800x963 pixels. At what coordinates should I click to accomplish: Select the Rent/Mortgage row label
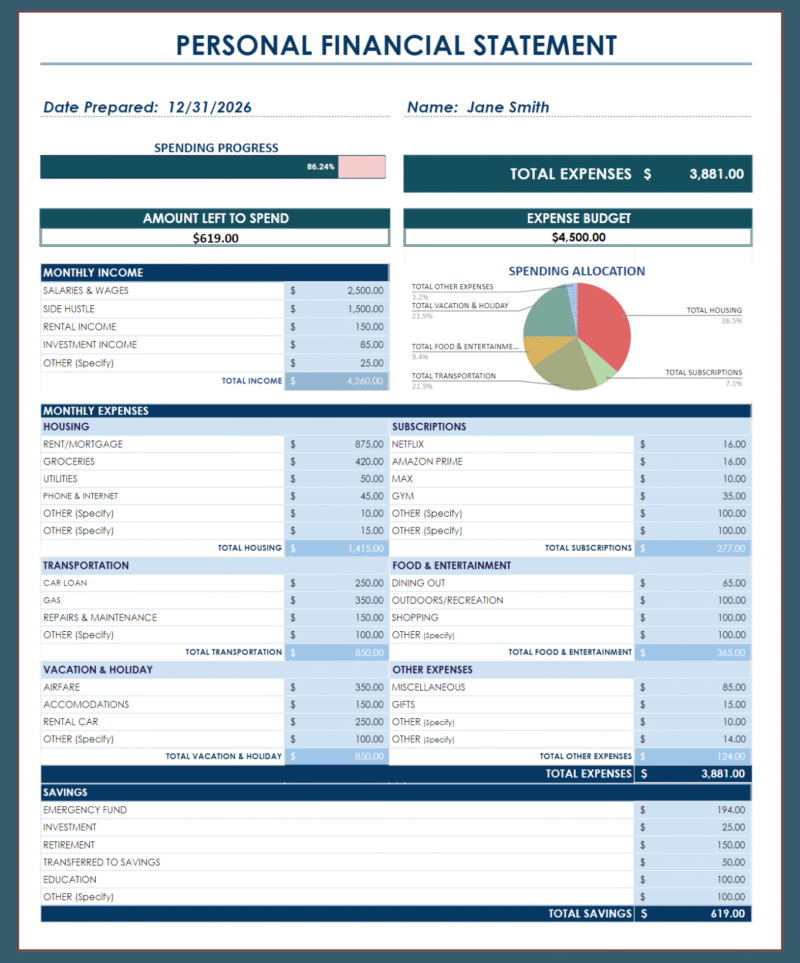pos(83,444)
